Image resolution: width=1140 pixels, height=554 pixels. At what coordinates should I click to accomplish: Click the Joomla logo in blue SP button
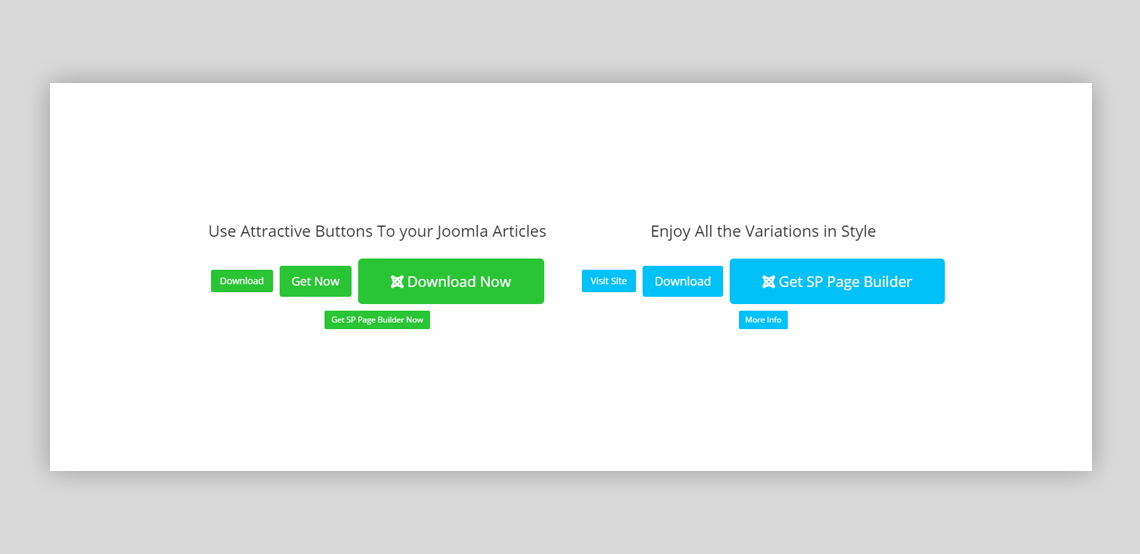[768, 282]
